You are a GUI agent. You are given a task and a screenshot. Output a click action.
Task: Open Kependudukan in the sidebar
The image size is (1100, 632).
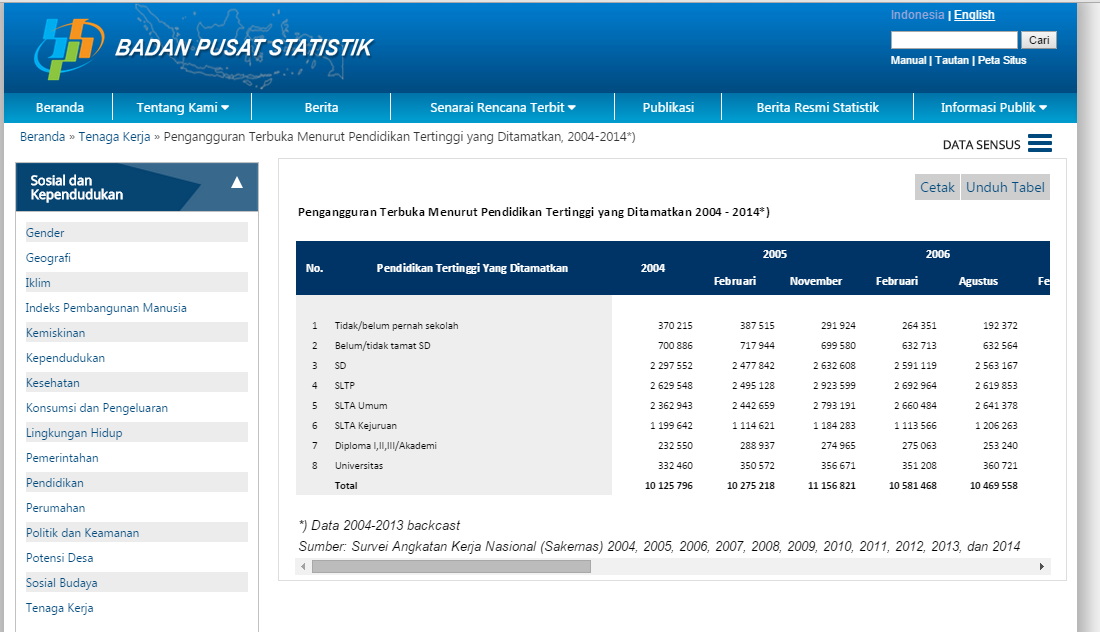(x=65, y=358)
